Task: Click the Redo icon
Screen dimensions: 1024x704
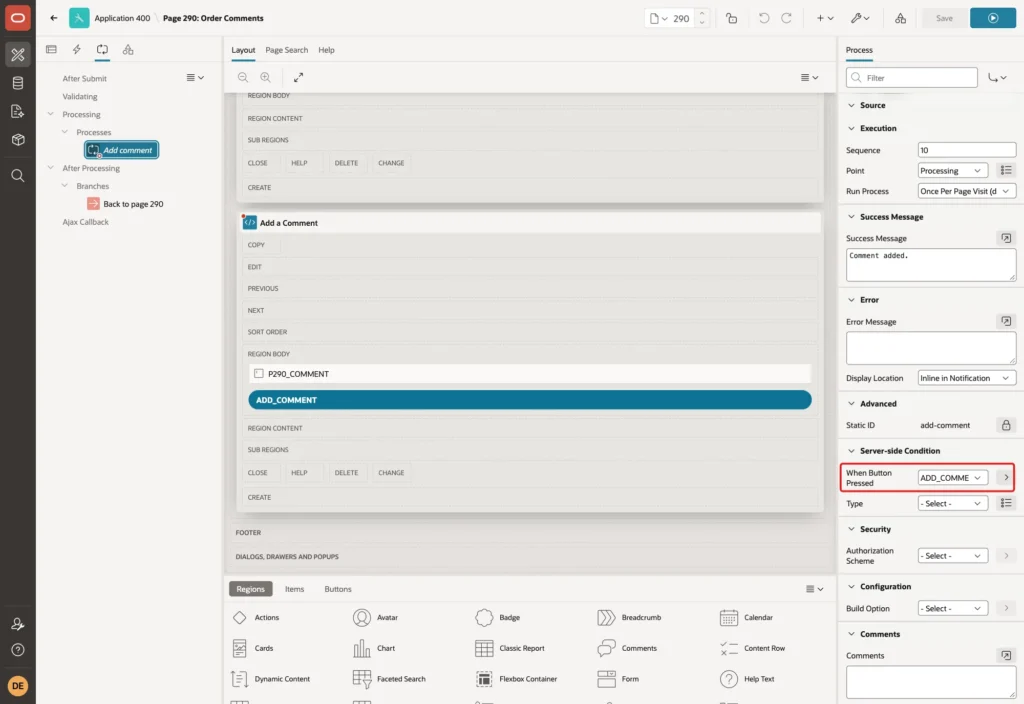Action: coord(786,18)
